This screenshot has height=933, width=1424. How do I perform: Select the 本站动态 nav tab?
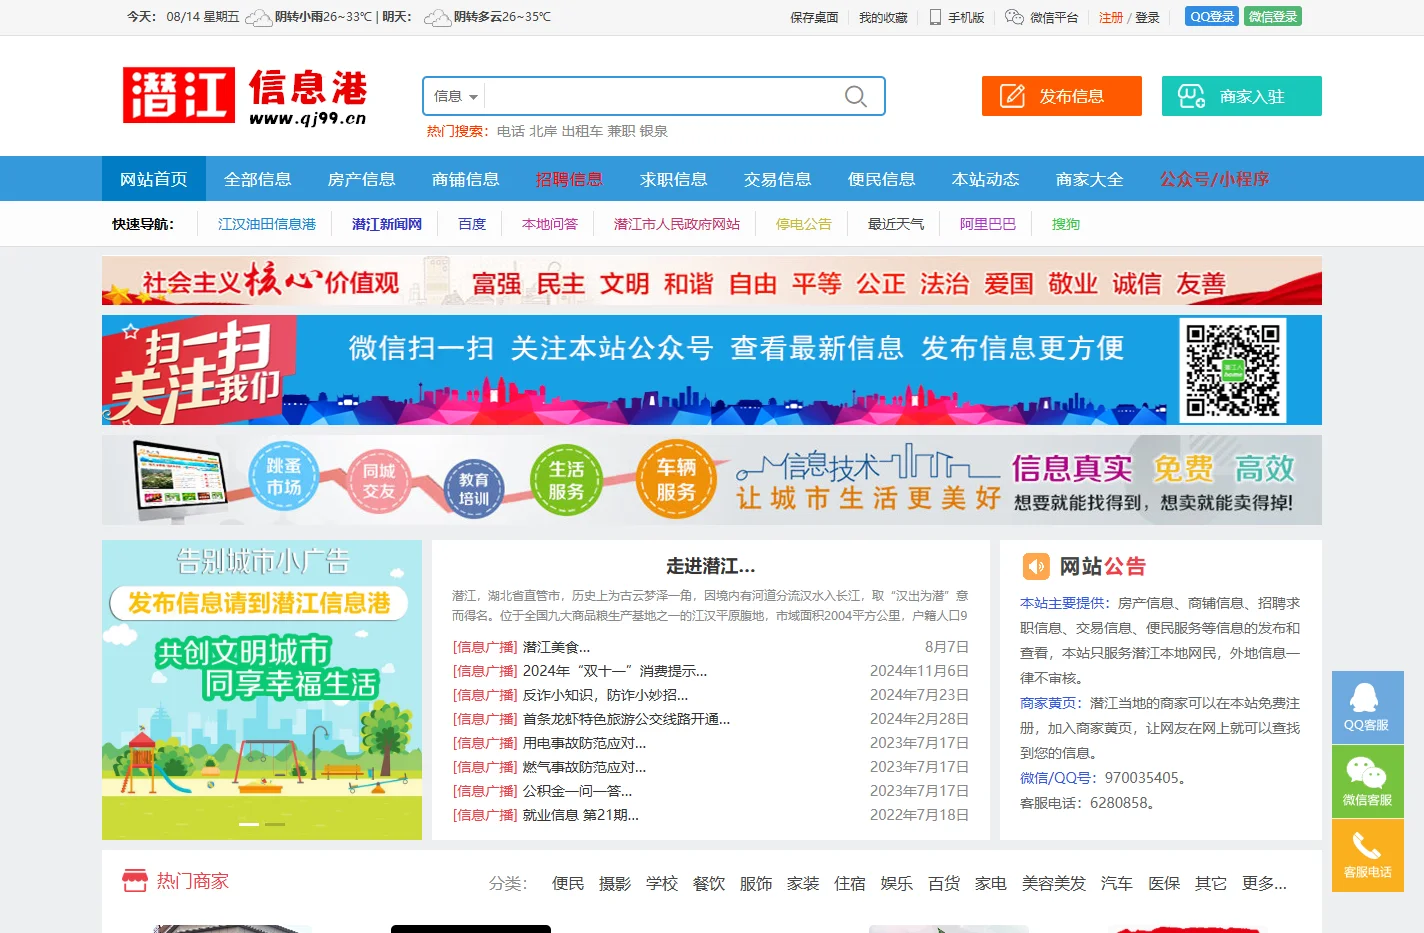[986, 179]
